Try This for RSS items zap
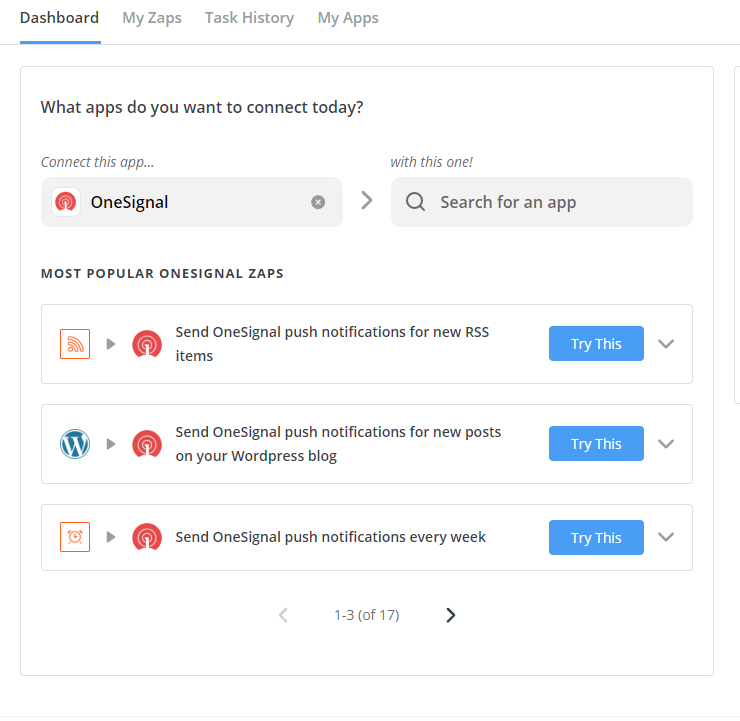Screen dimensions: 740x721 click(596, 344)
